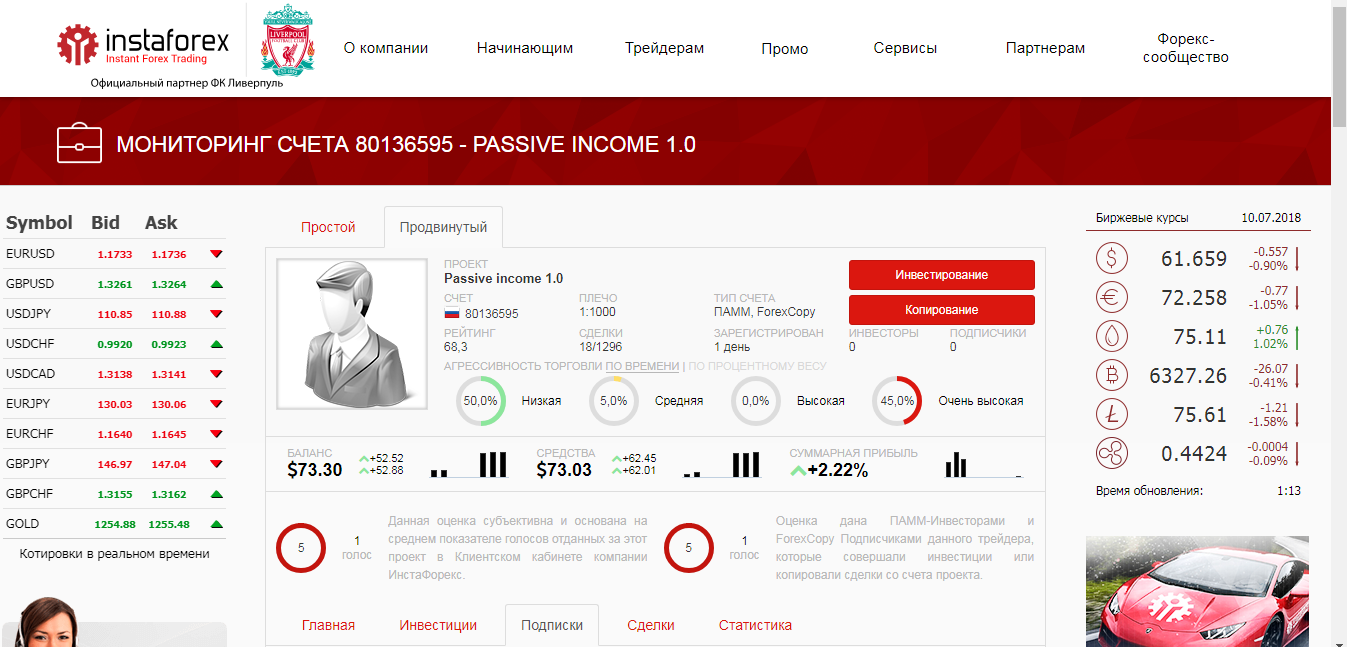1347x647 pixels.
Task: Click the GBPCHF green up arrow
Action: [216, 494]
